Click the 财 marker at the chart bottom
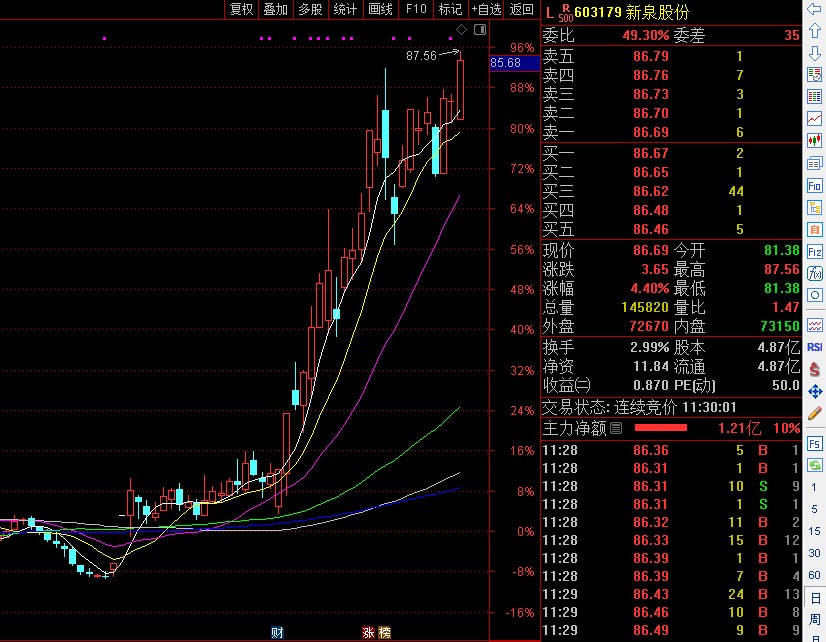826x642 pixels. coord(278,633)
